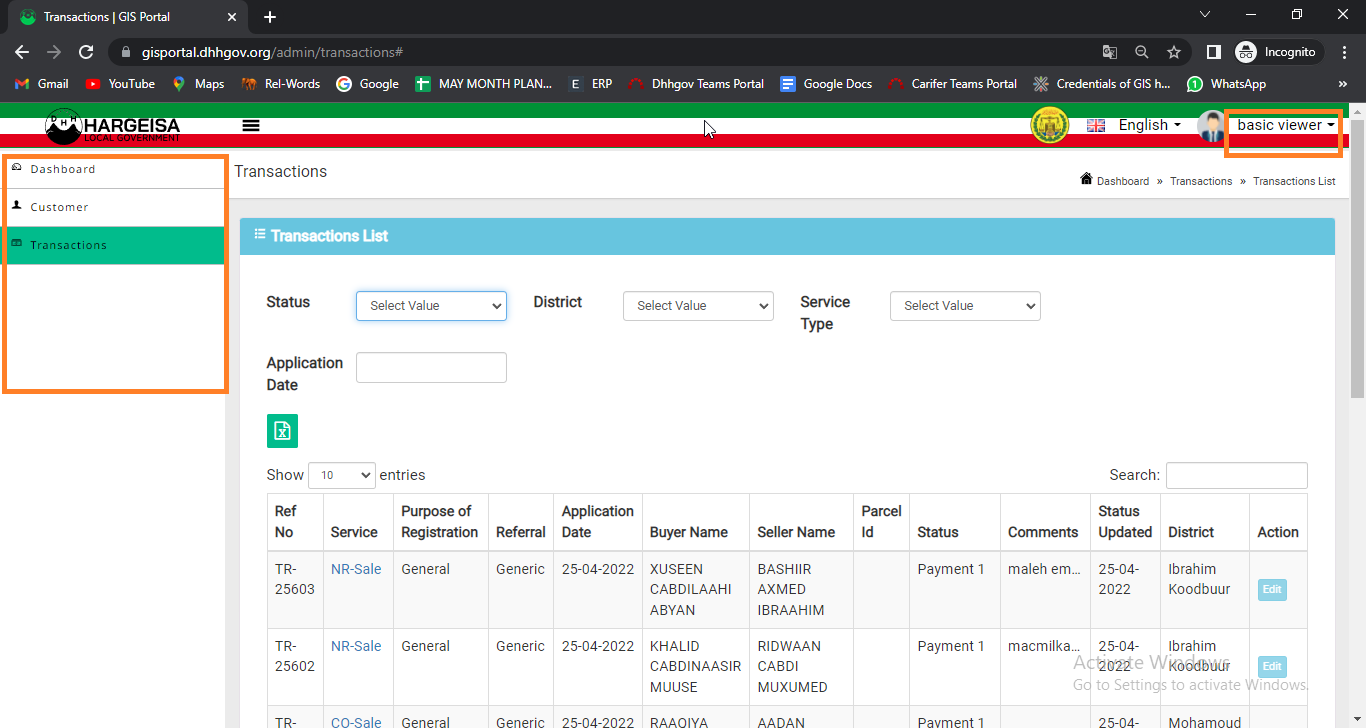This screenshot has height=728, width=1366.
Task: Click the home icon in breadcrumb
Action: click(x=1086, y=179)
